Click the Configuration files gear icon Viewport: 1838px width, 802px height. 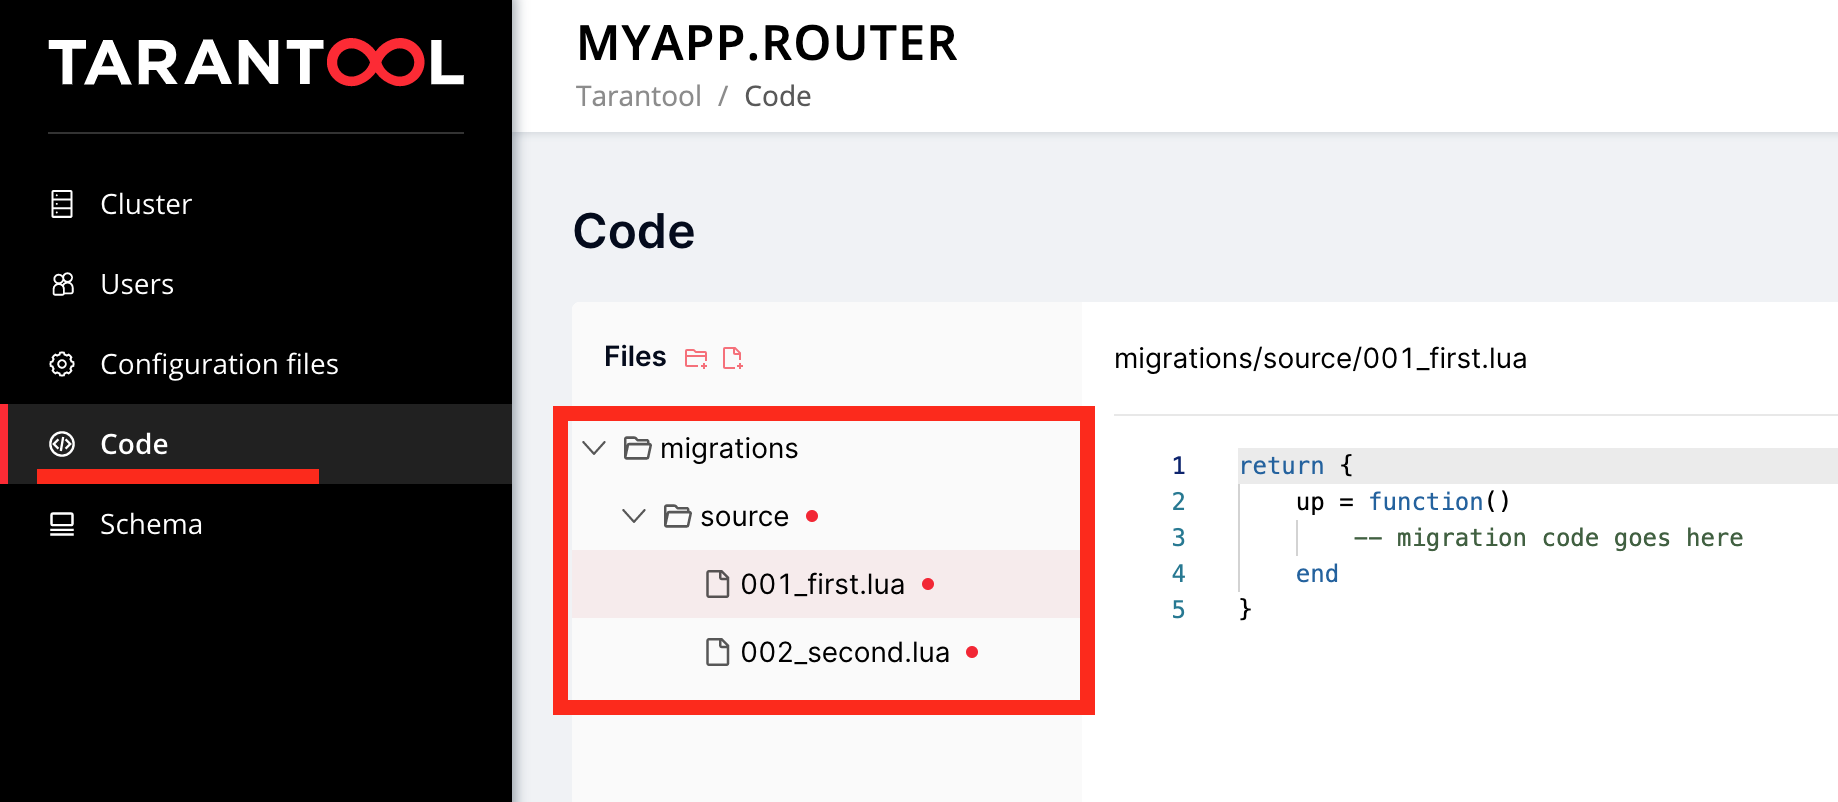(x=62, y=364)
